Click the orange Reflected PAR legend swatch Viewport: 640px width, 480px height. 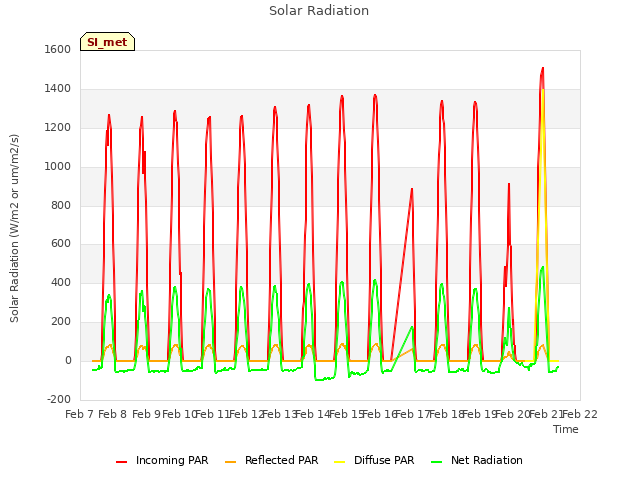coord(231,462)
